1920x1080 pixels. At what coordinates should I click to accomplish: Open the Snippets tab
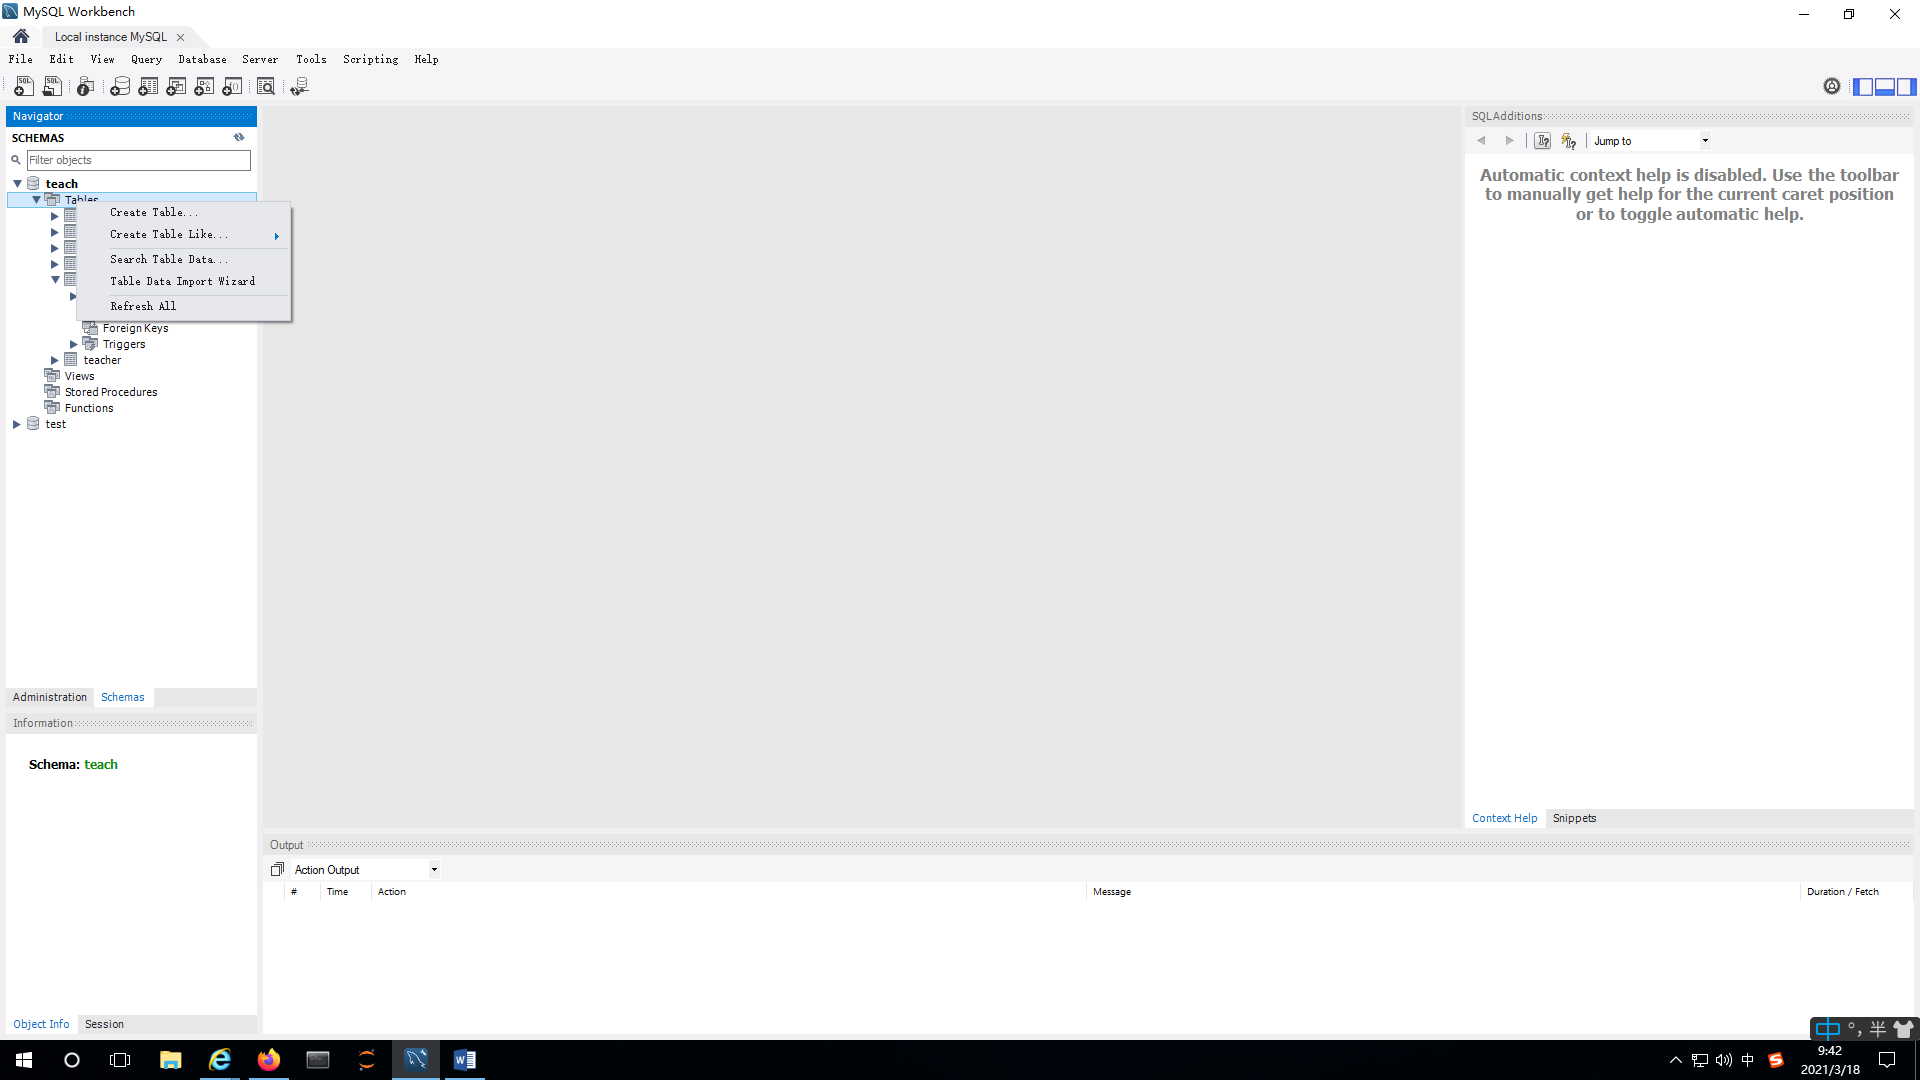click(1574, 818)
